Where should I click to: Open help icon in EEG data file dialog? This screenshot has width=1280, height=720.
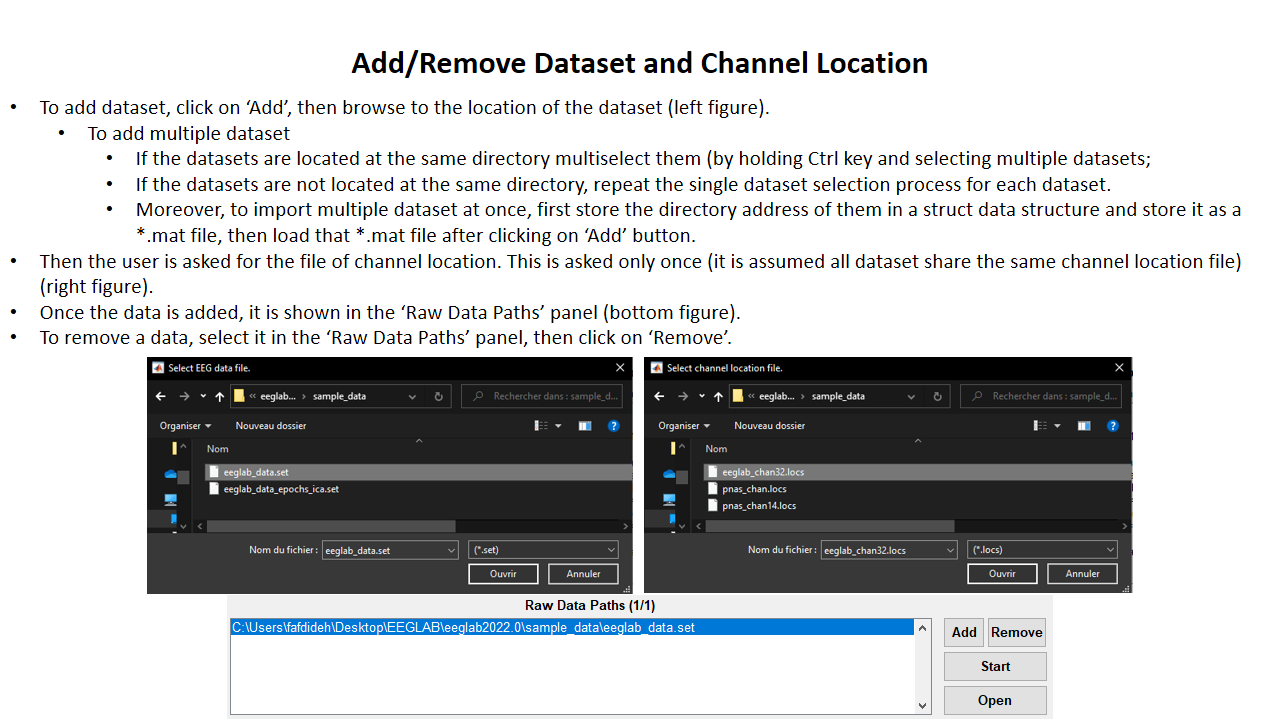click(x=614, y=426)
